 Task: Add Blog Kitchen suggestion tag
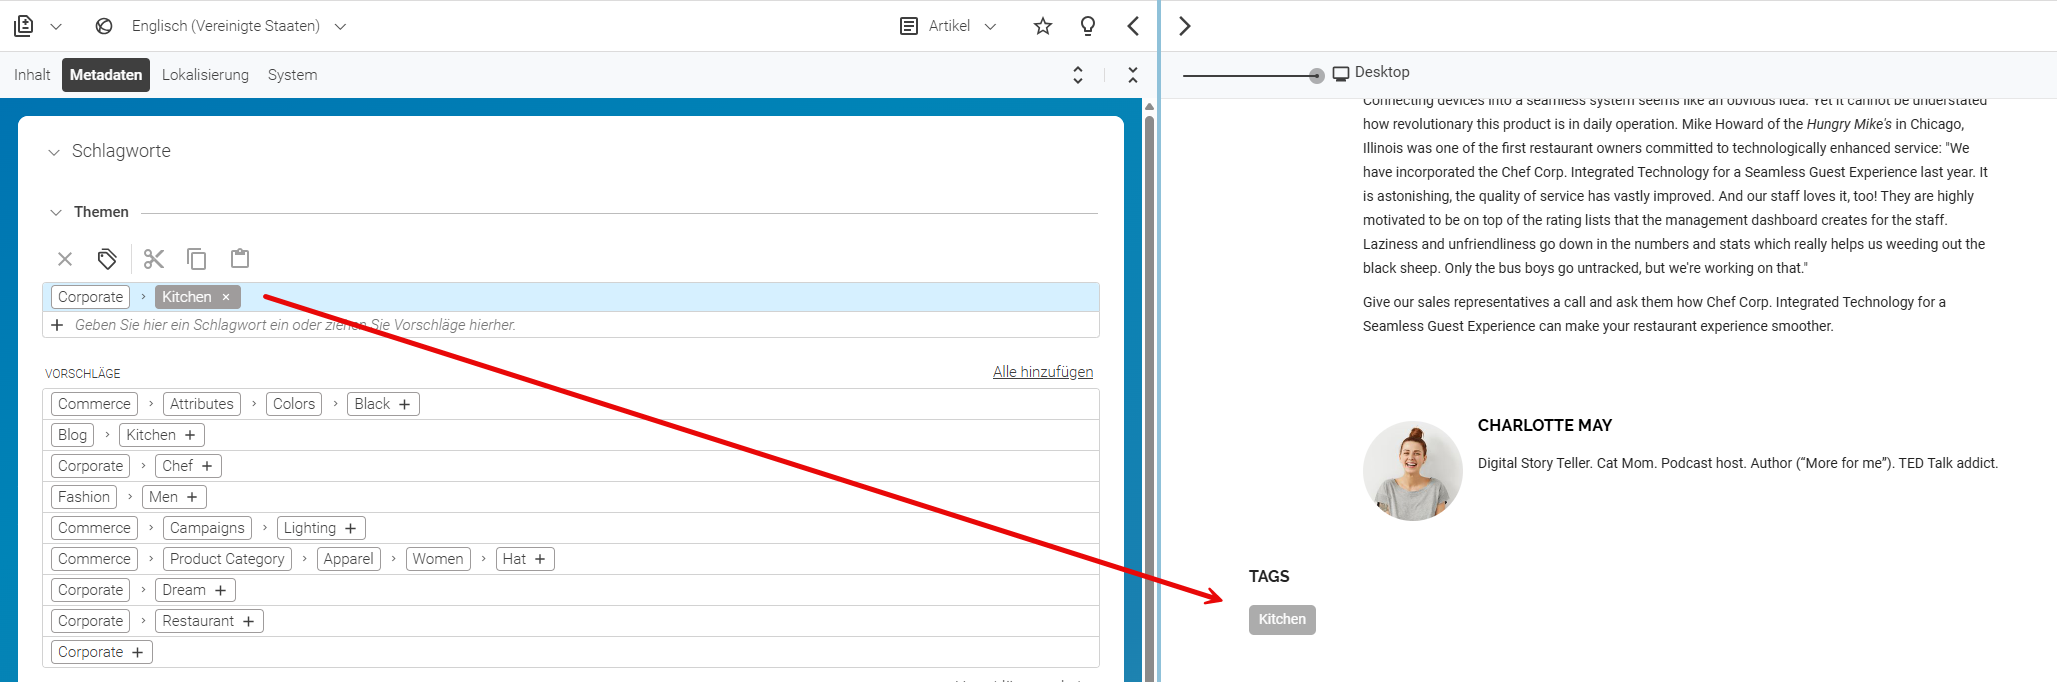[x=190, y=435]
